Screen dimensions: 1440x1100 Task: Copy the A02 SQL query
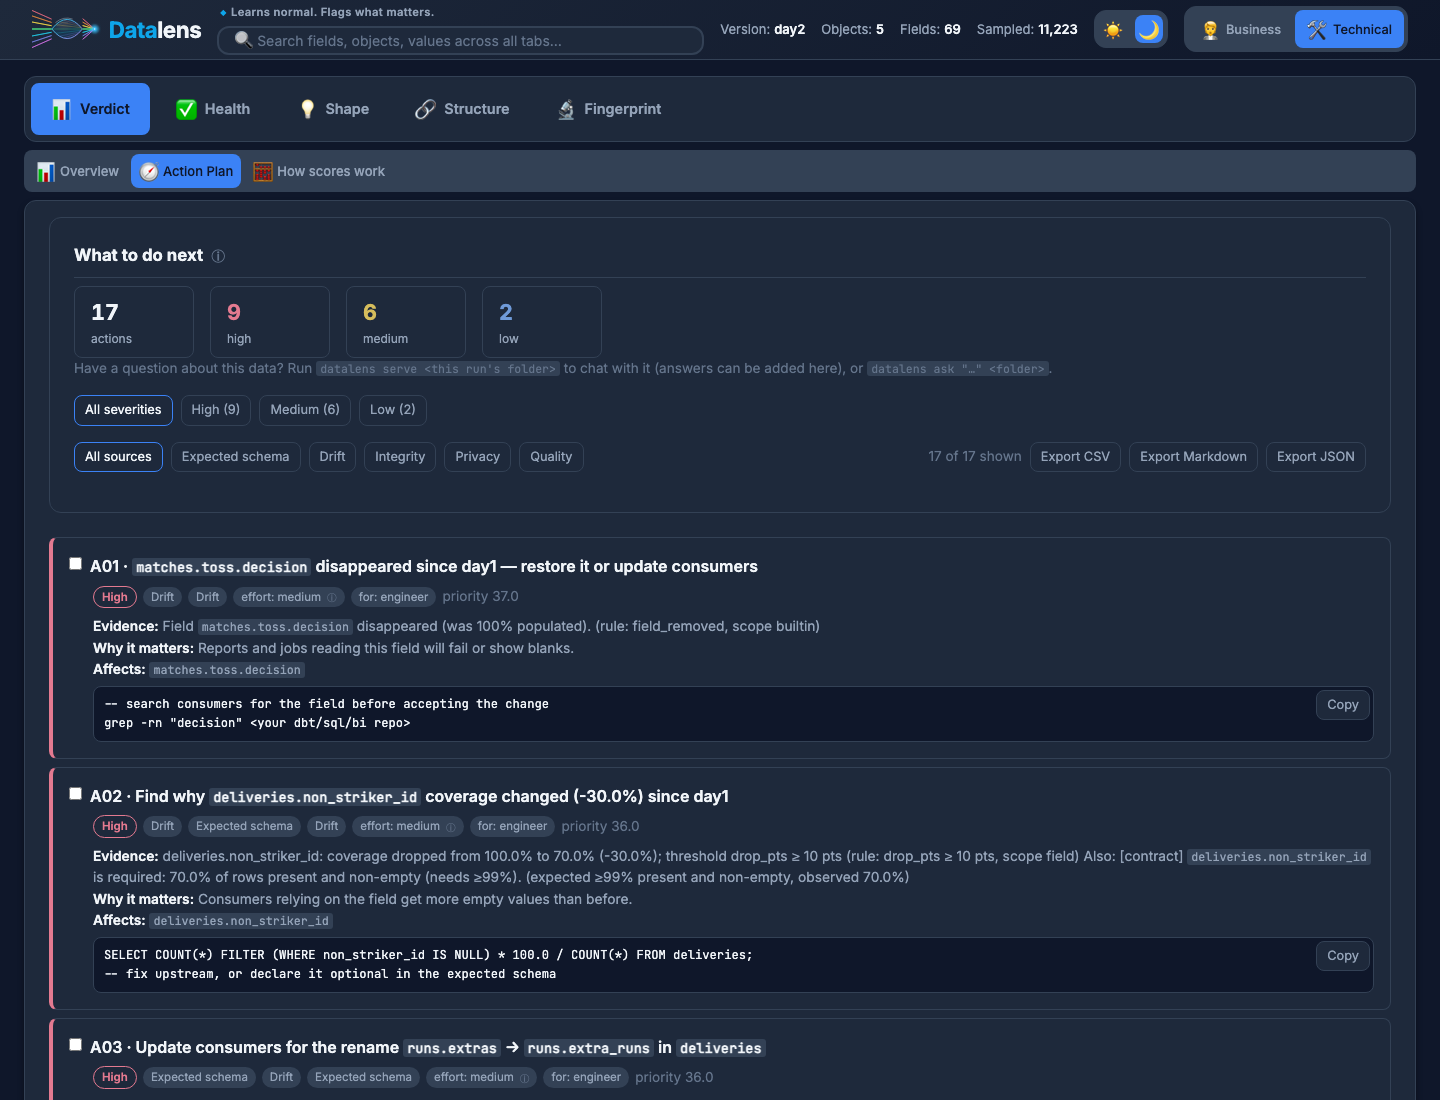tap(1343, 956)
